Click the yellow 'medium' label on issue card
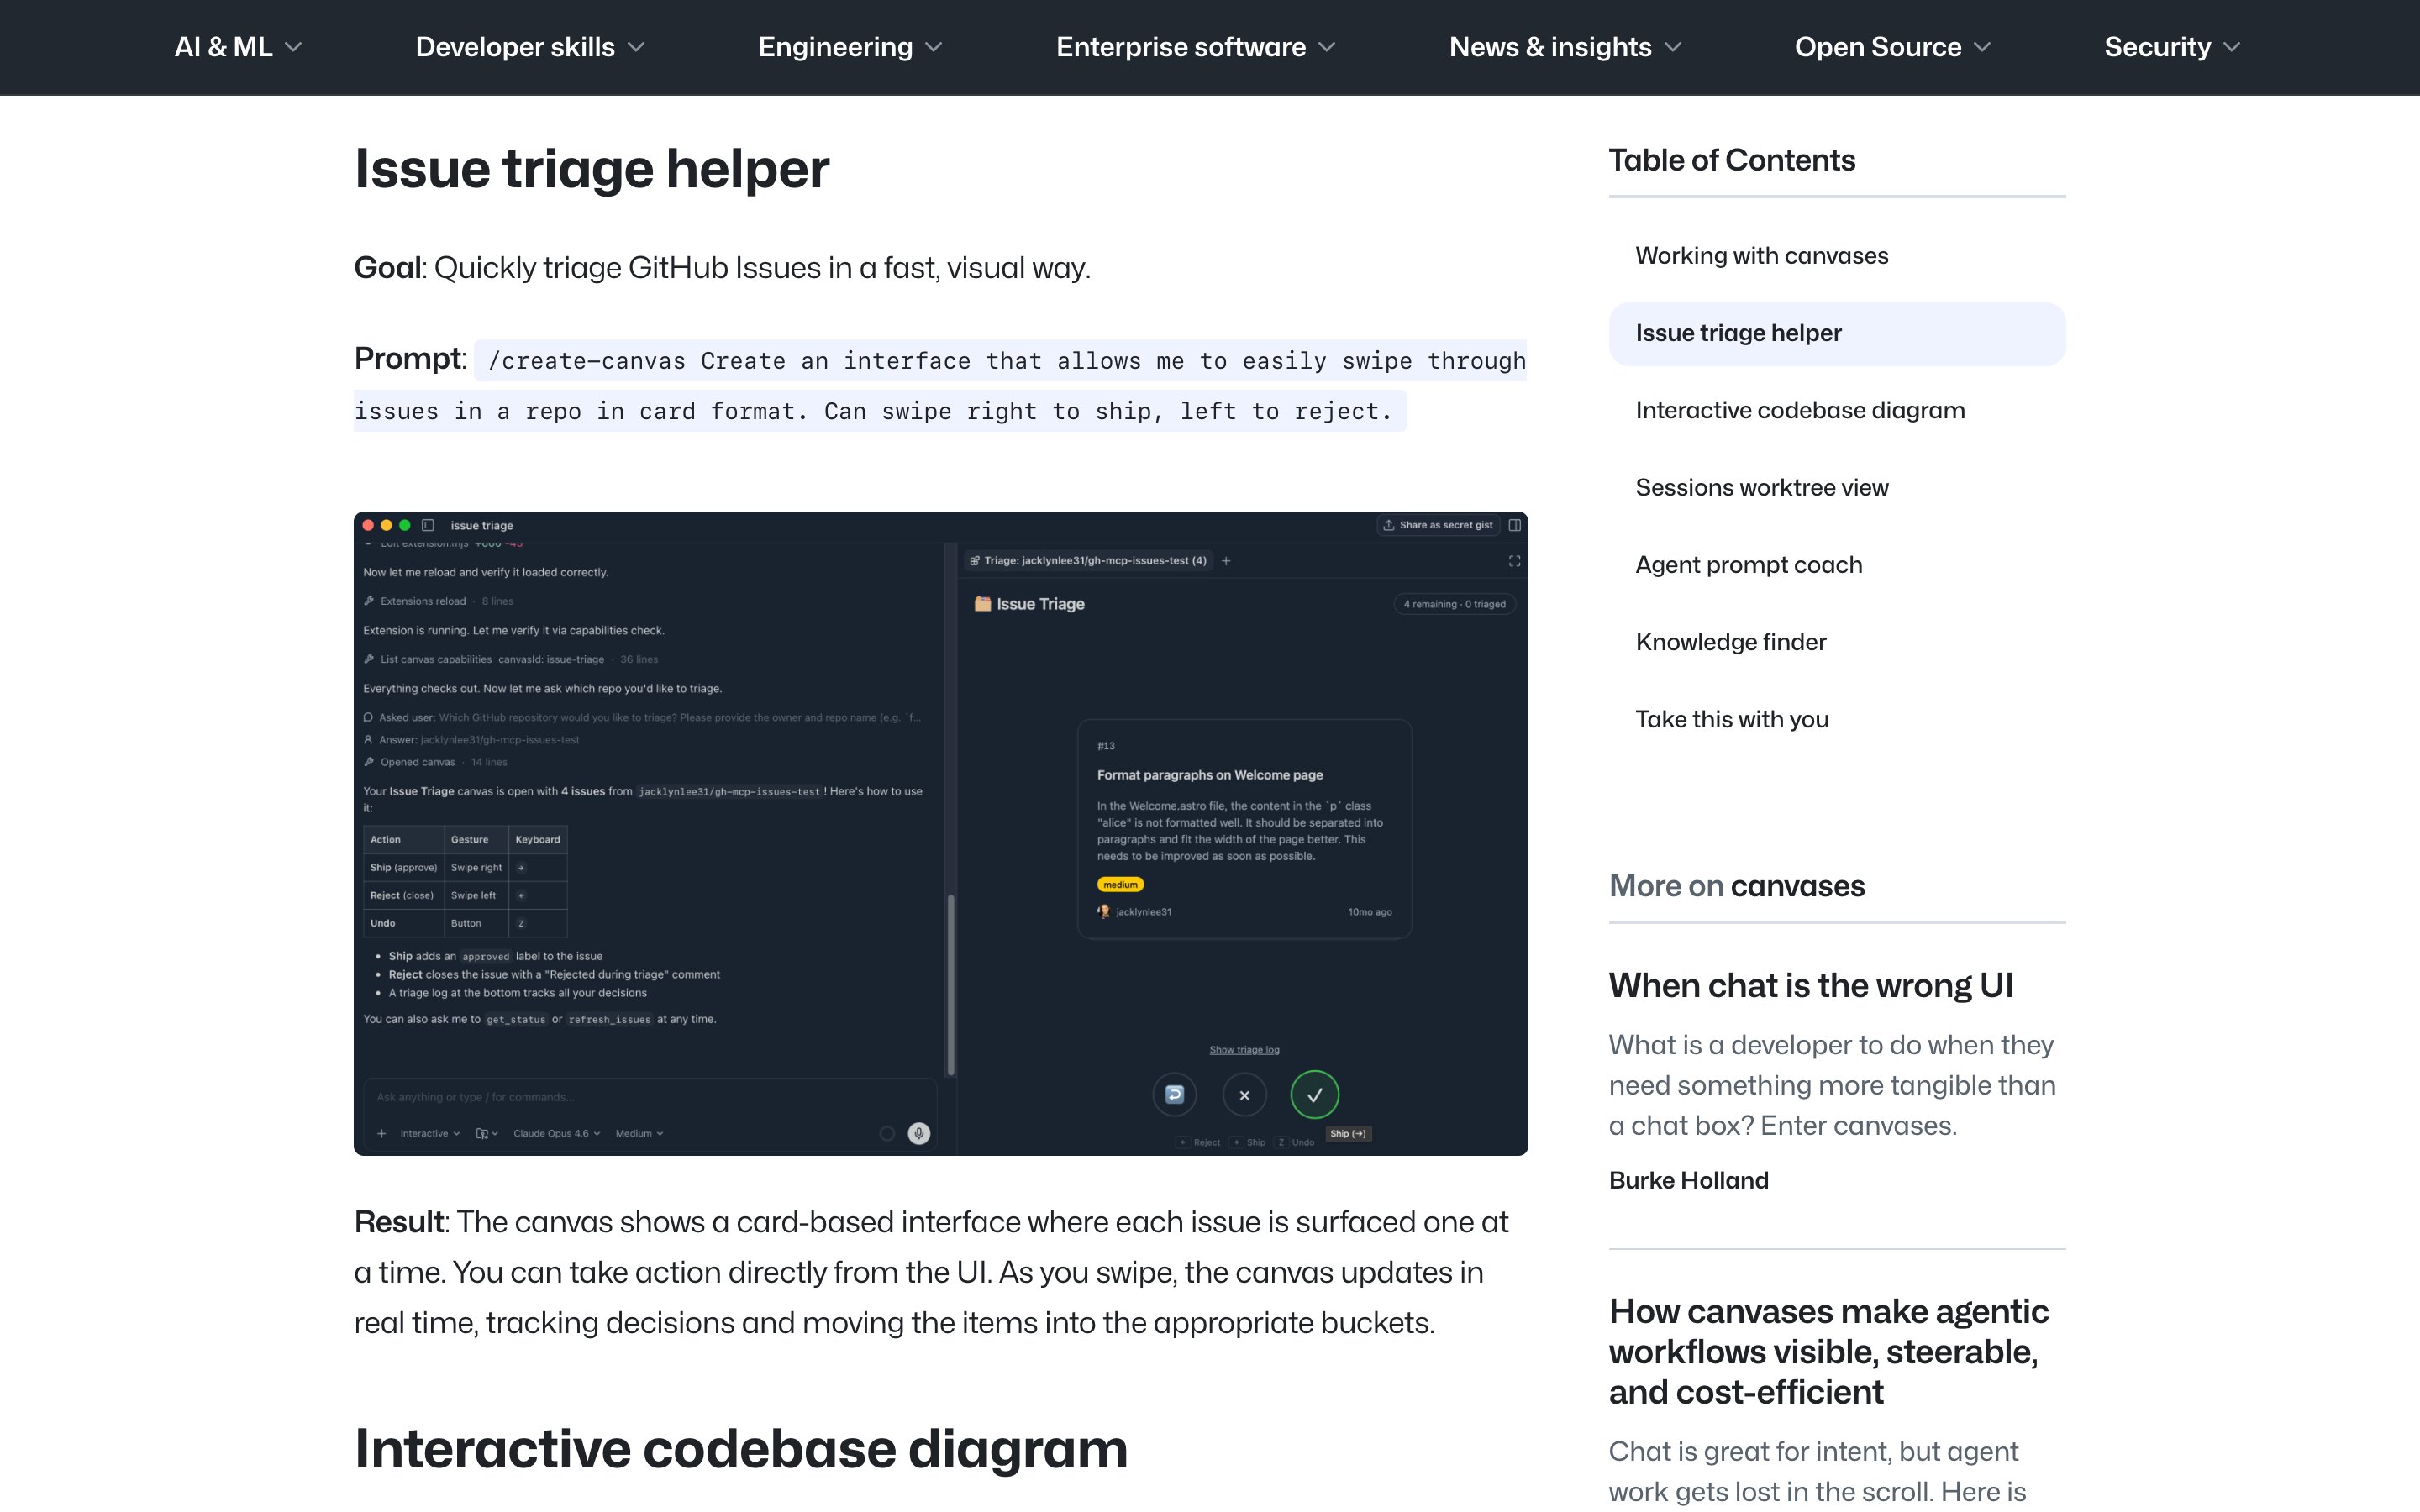The height and width of the screenshot is (1512, 2420). [1120, 885]
